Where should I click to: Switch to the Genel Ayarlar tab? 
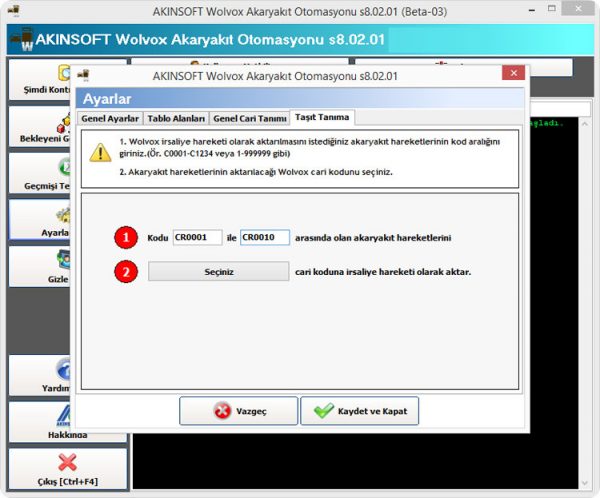click(x=110, y=118)
